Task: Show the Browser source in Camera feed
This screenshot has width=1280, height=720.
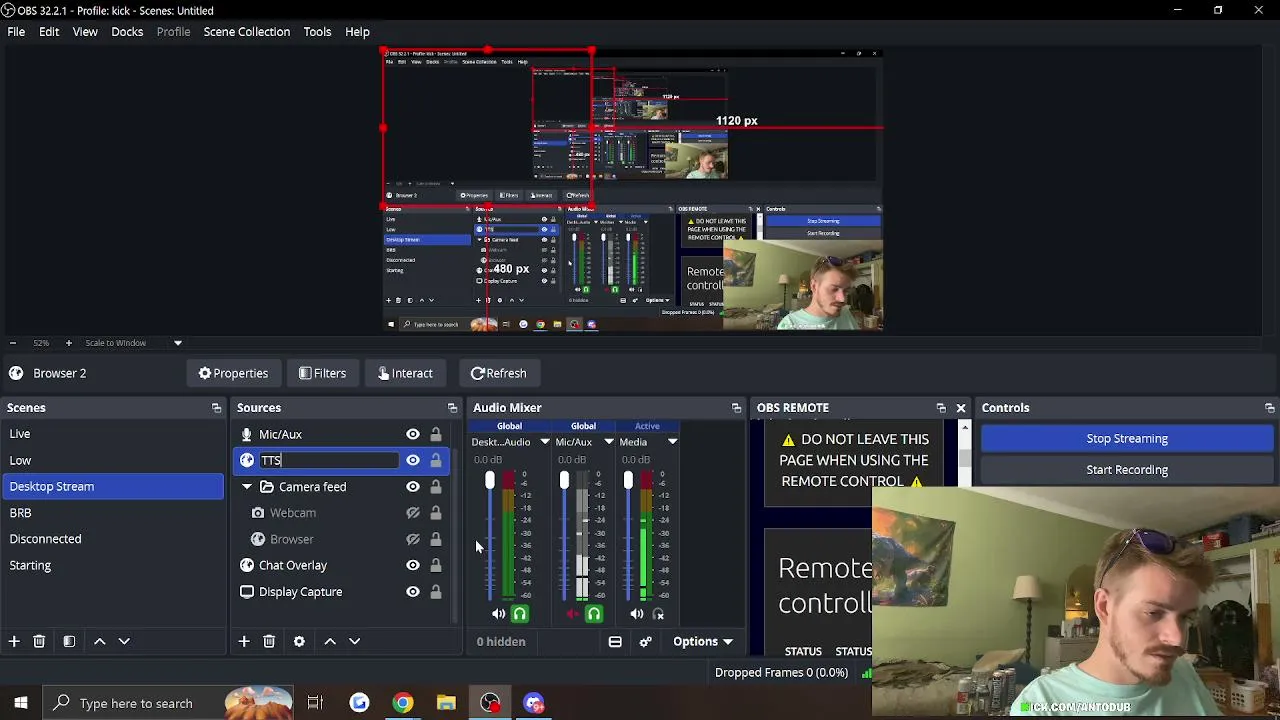Action: (x=412, y=539)
